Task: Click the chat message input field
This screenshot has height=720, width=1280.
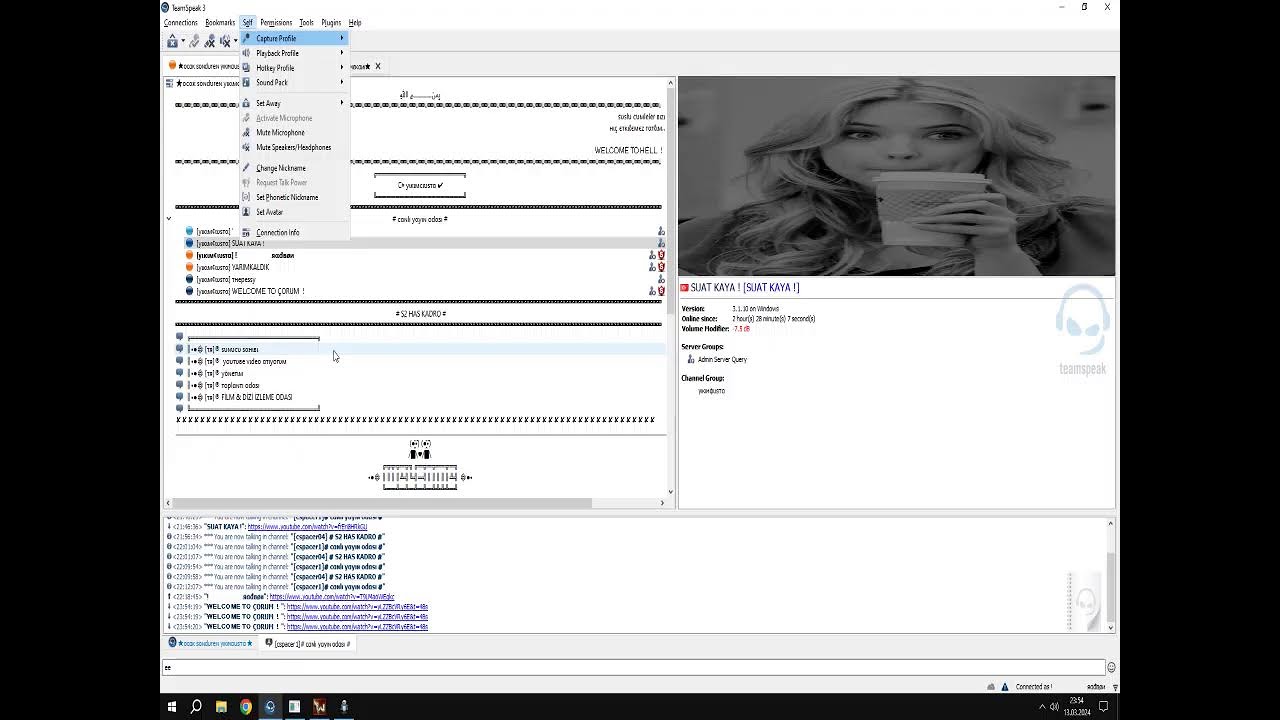Action: 633,667
